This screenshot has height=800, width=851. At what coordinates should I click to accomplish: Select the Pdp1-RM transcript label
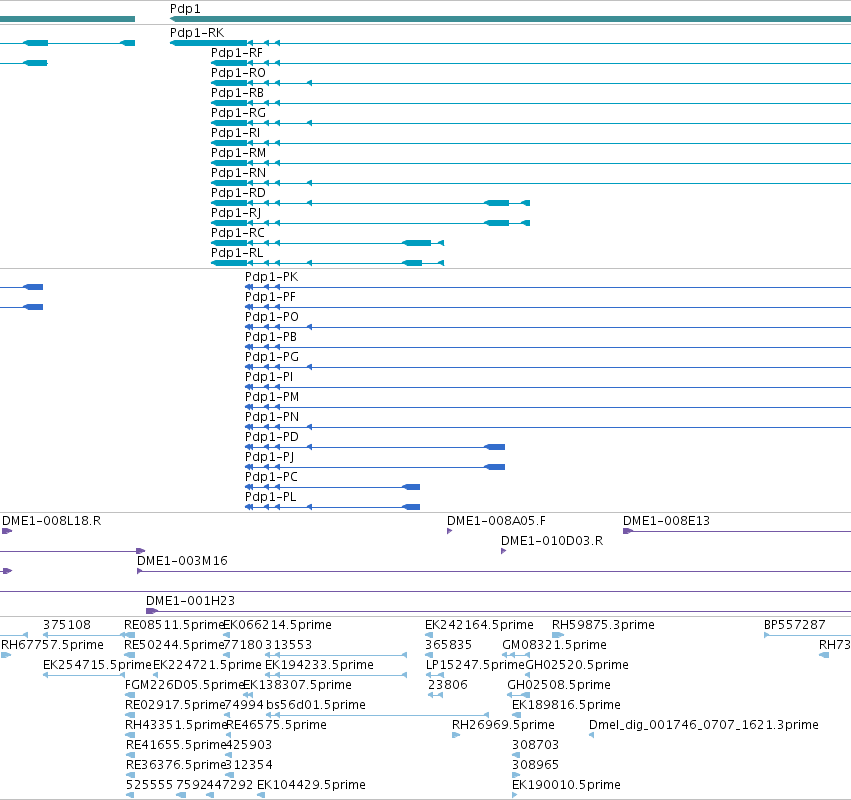point(238,153)
